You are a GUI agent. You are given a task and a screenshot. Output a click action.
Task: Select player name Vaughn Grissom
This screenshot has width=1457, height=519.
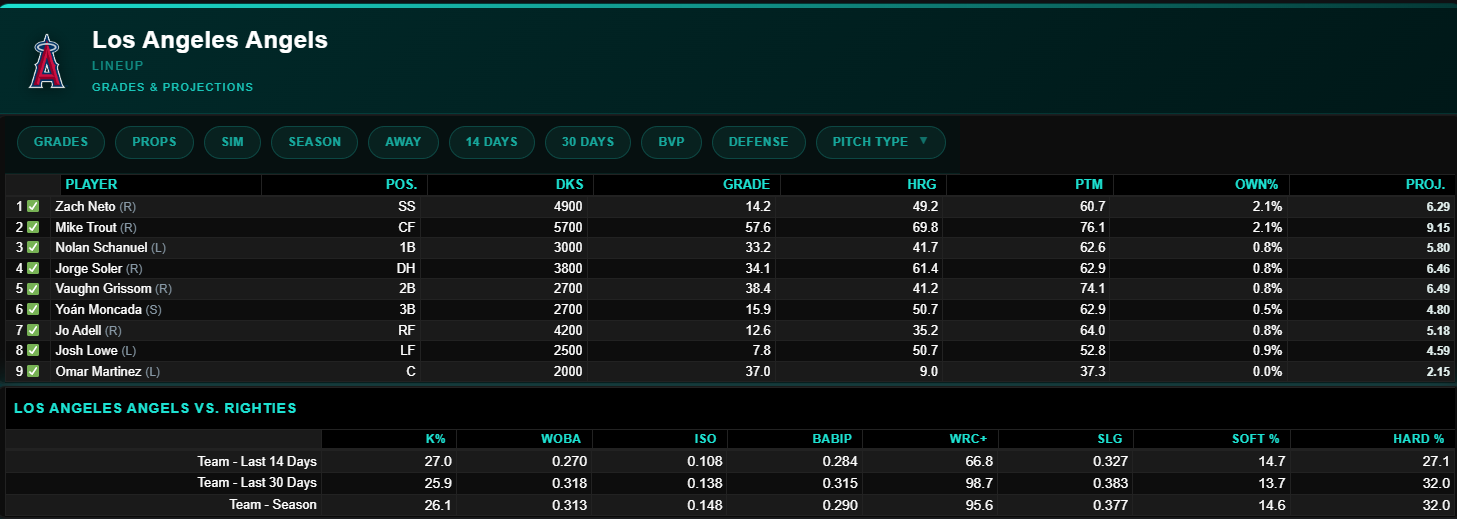click(x=103, y=289)
